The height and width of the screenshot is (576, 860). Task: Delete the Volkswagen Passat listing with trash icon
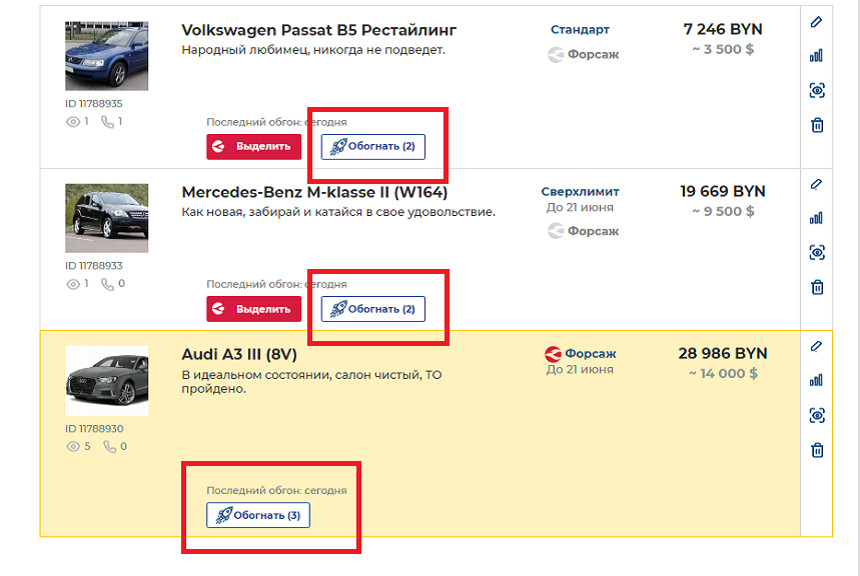pyautogui.click(x=817, y=125)
